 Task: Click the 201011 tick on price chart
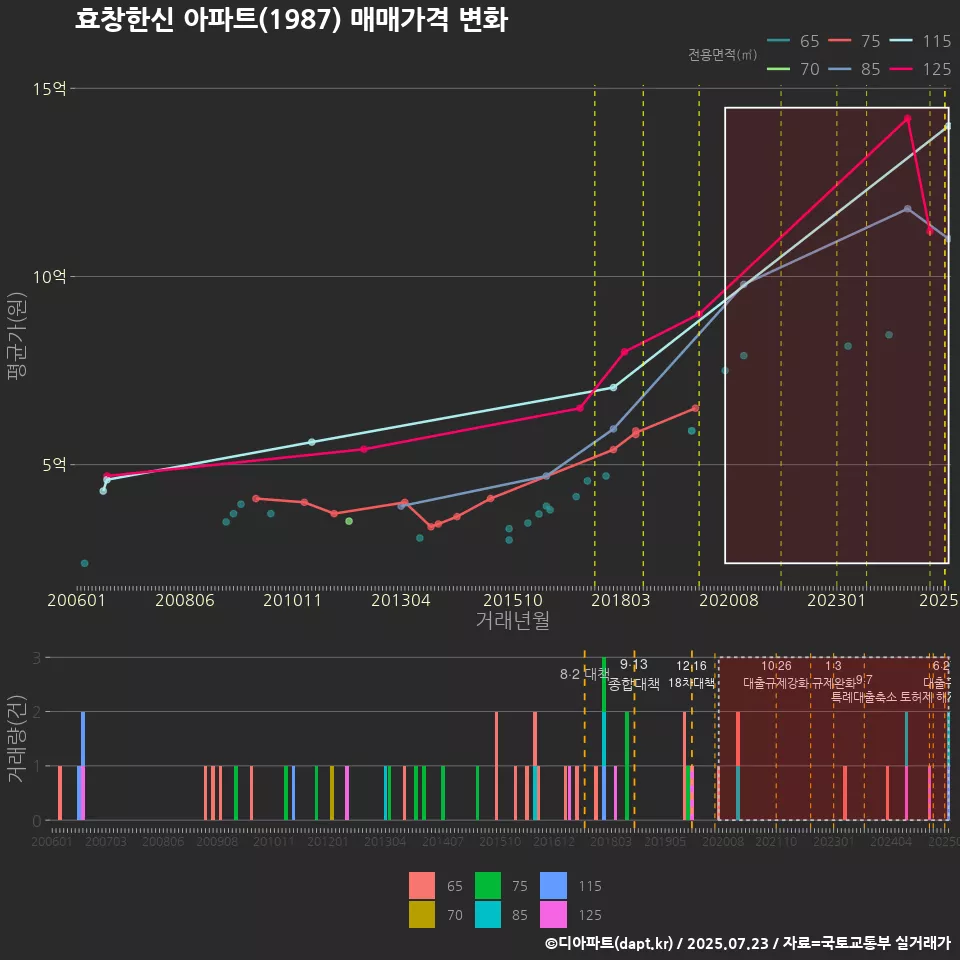point(293,600)
